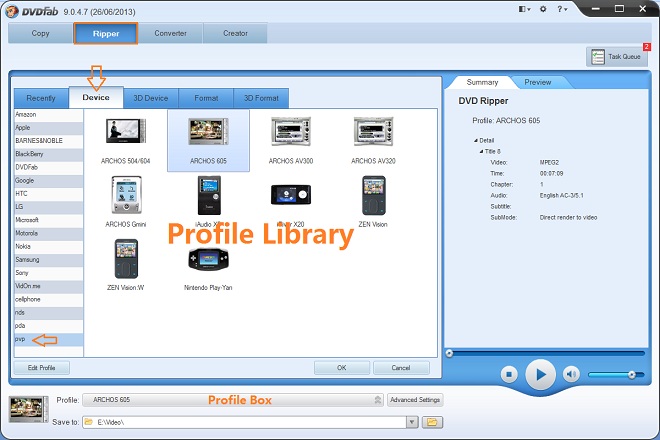Select HTC in the brand list

(48, 194)
